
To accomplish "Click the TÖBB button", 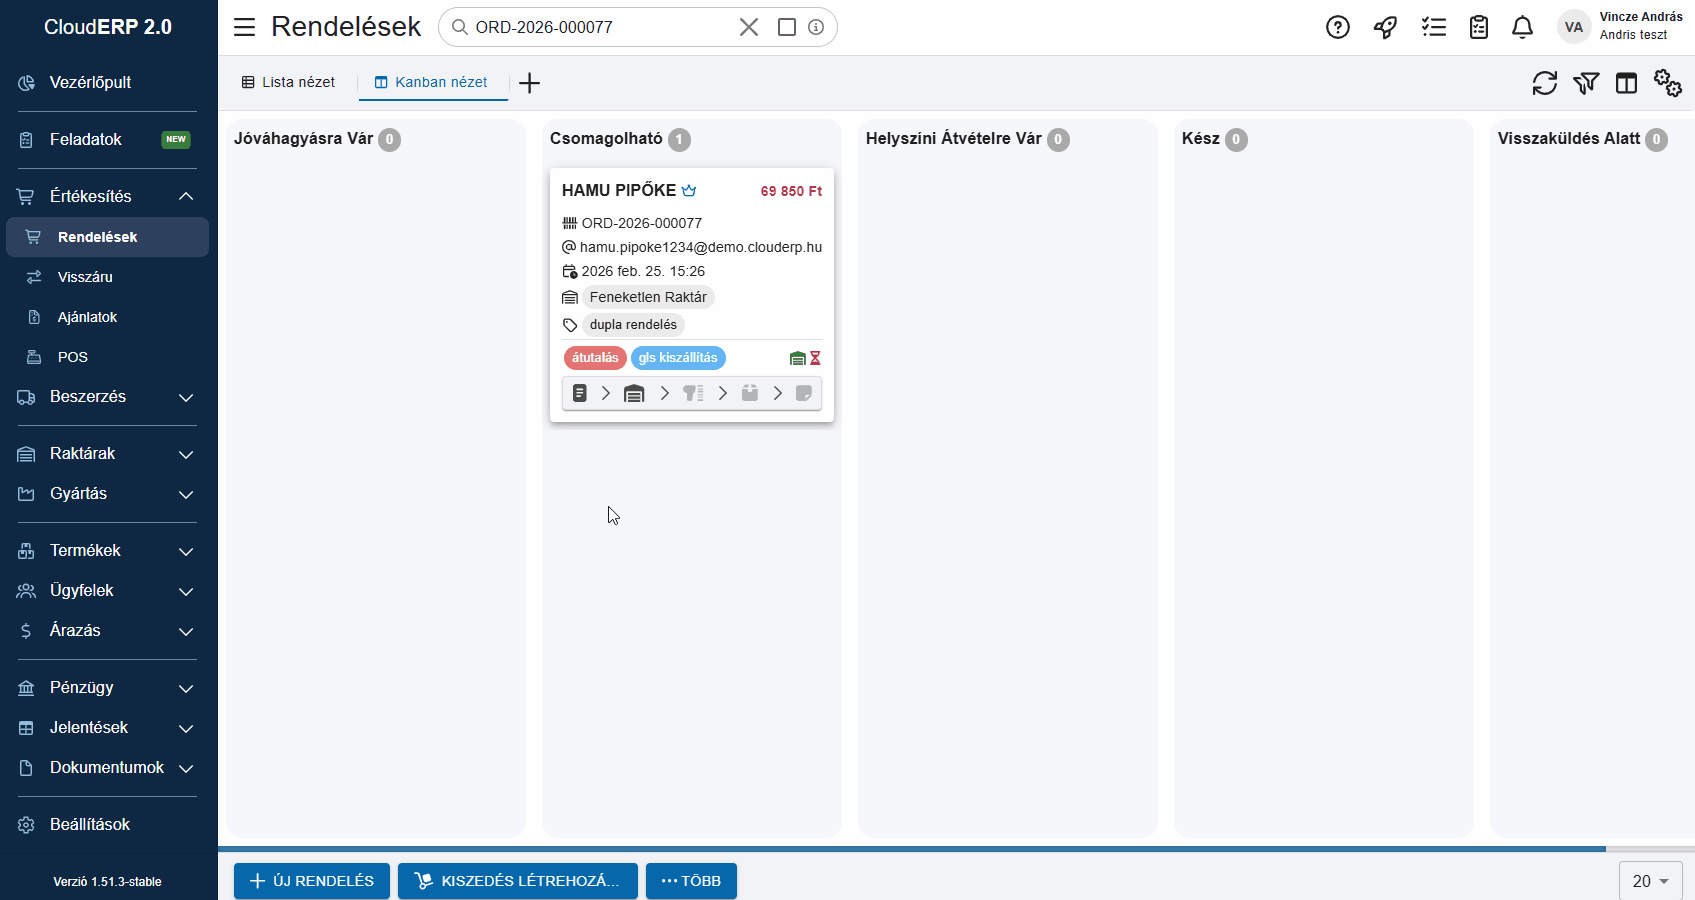I will click(x=691, y=881).
